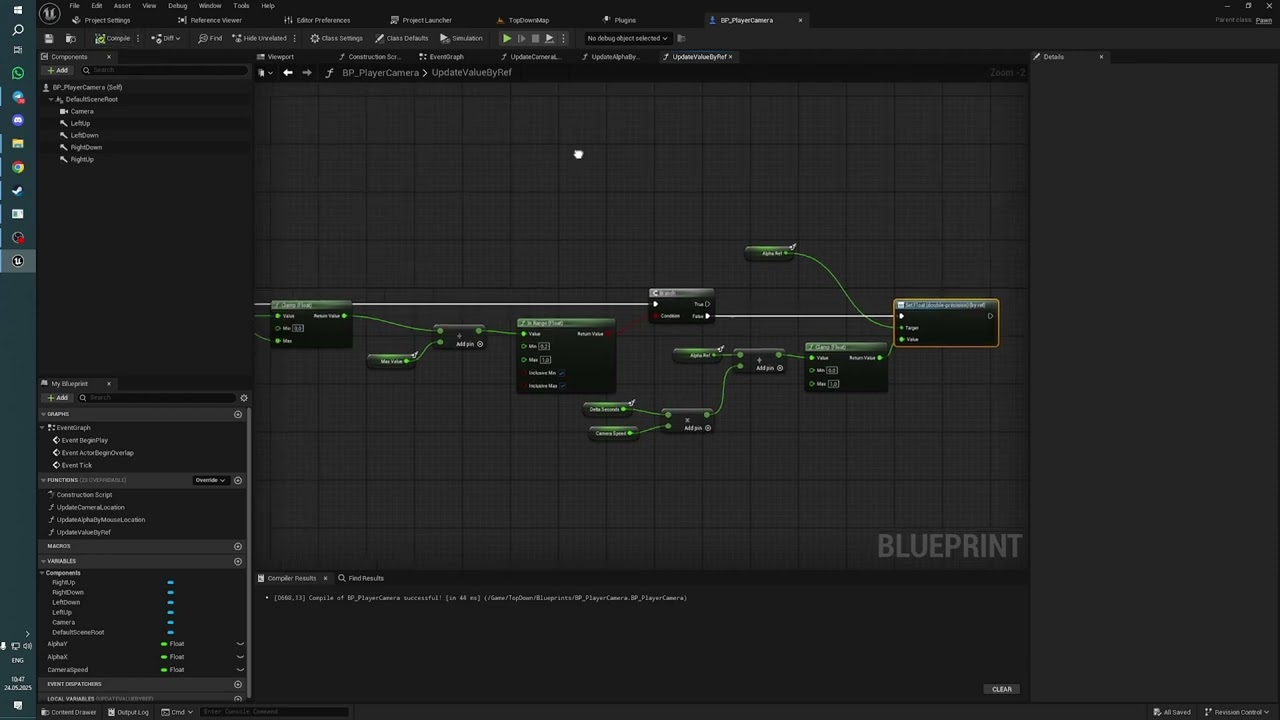Screen dimensions: 1280x720
Task: Open the Content Drawer
Action: [x=69, y=712]
